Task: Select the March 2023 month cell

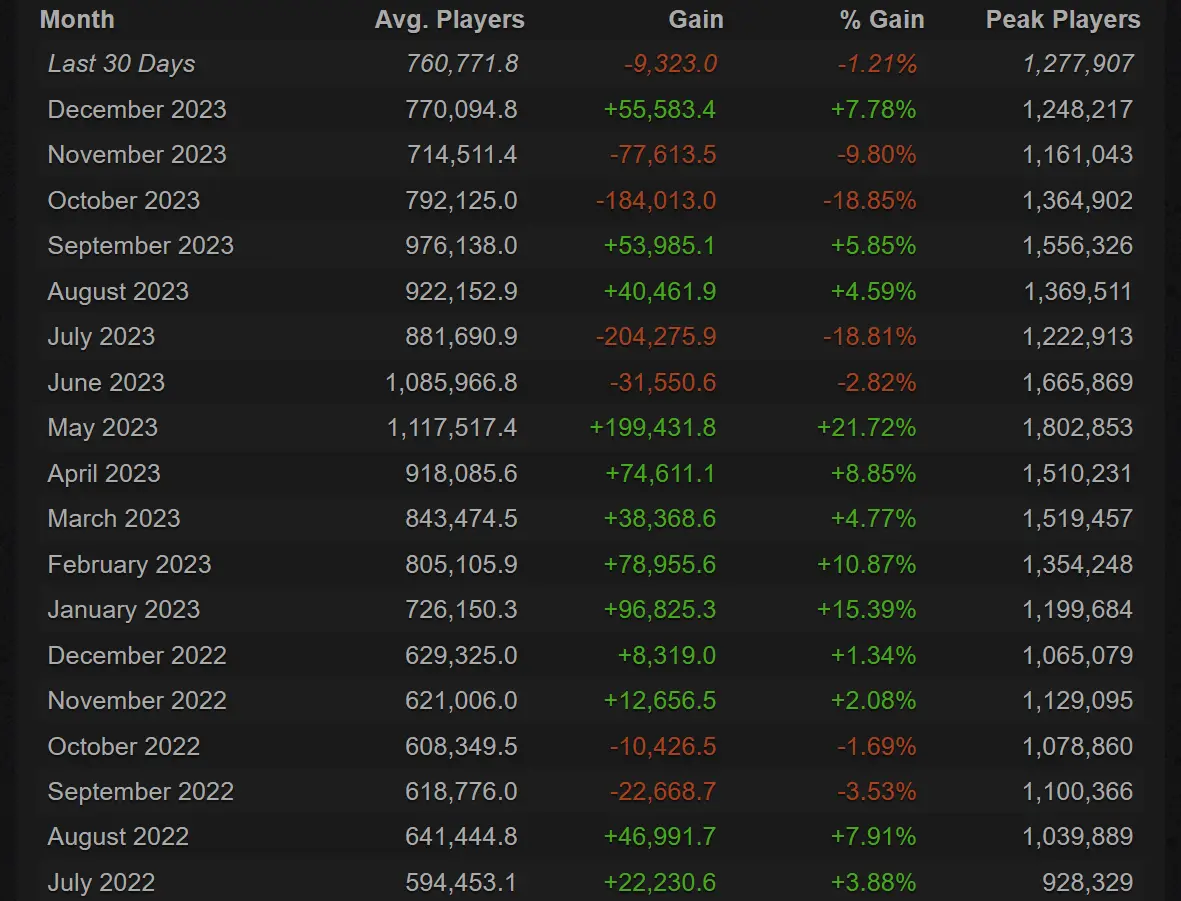Action: pyautogui.click(x=114, y=519)
